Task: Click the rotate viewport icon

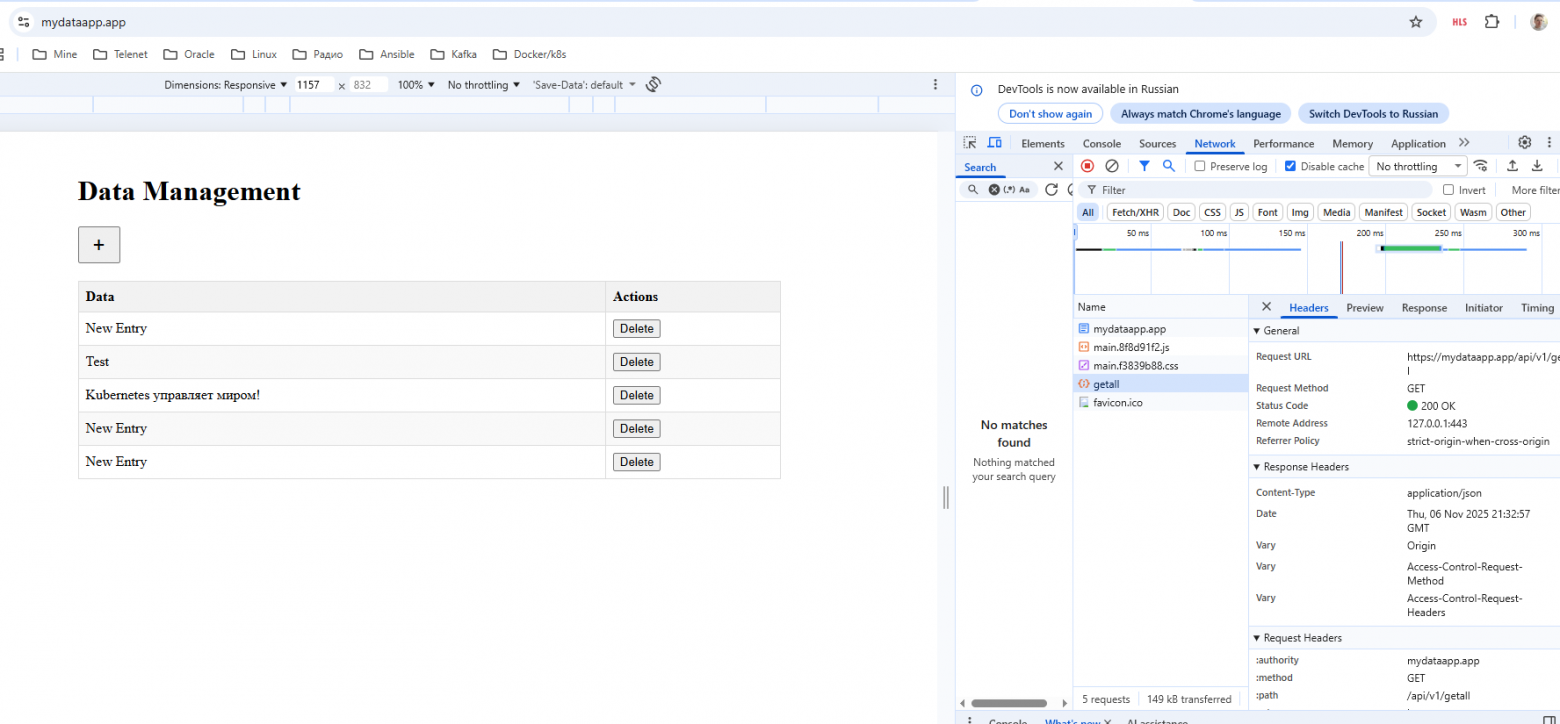Action: pos(653,84)
